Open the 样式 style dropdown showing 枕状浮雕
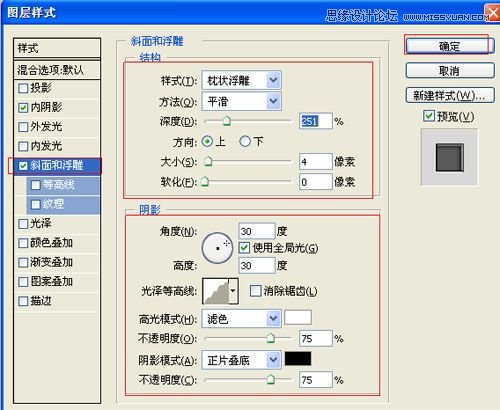Viewport: 500px width, 410px height. (x=241, y=80)
